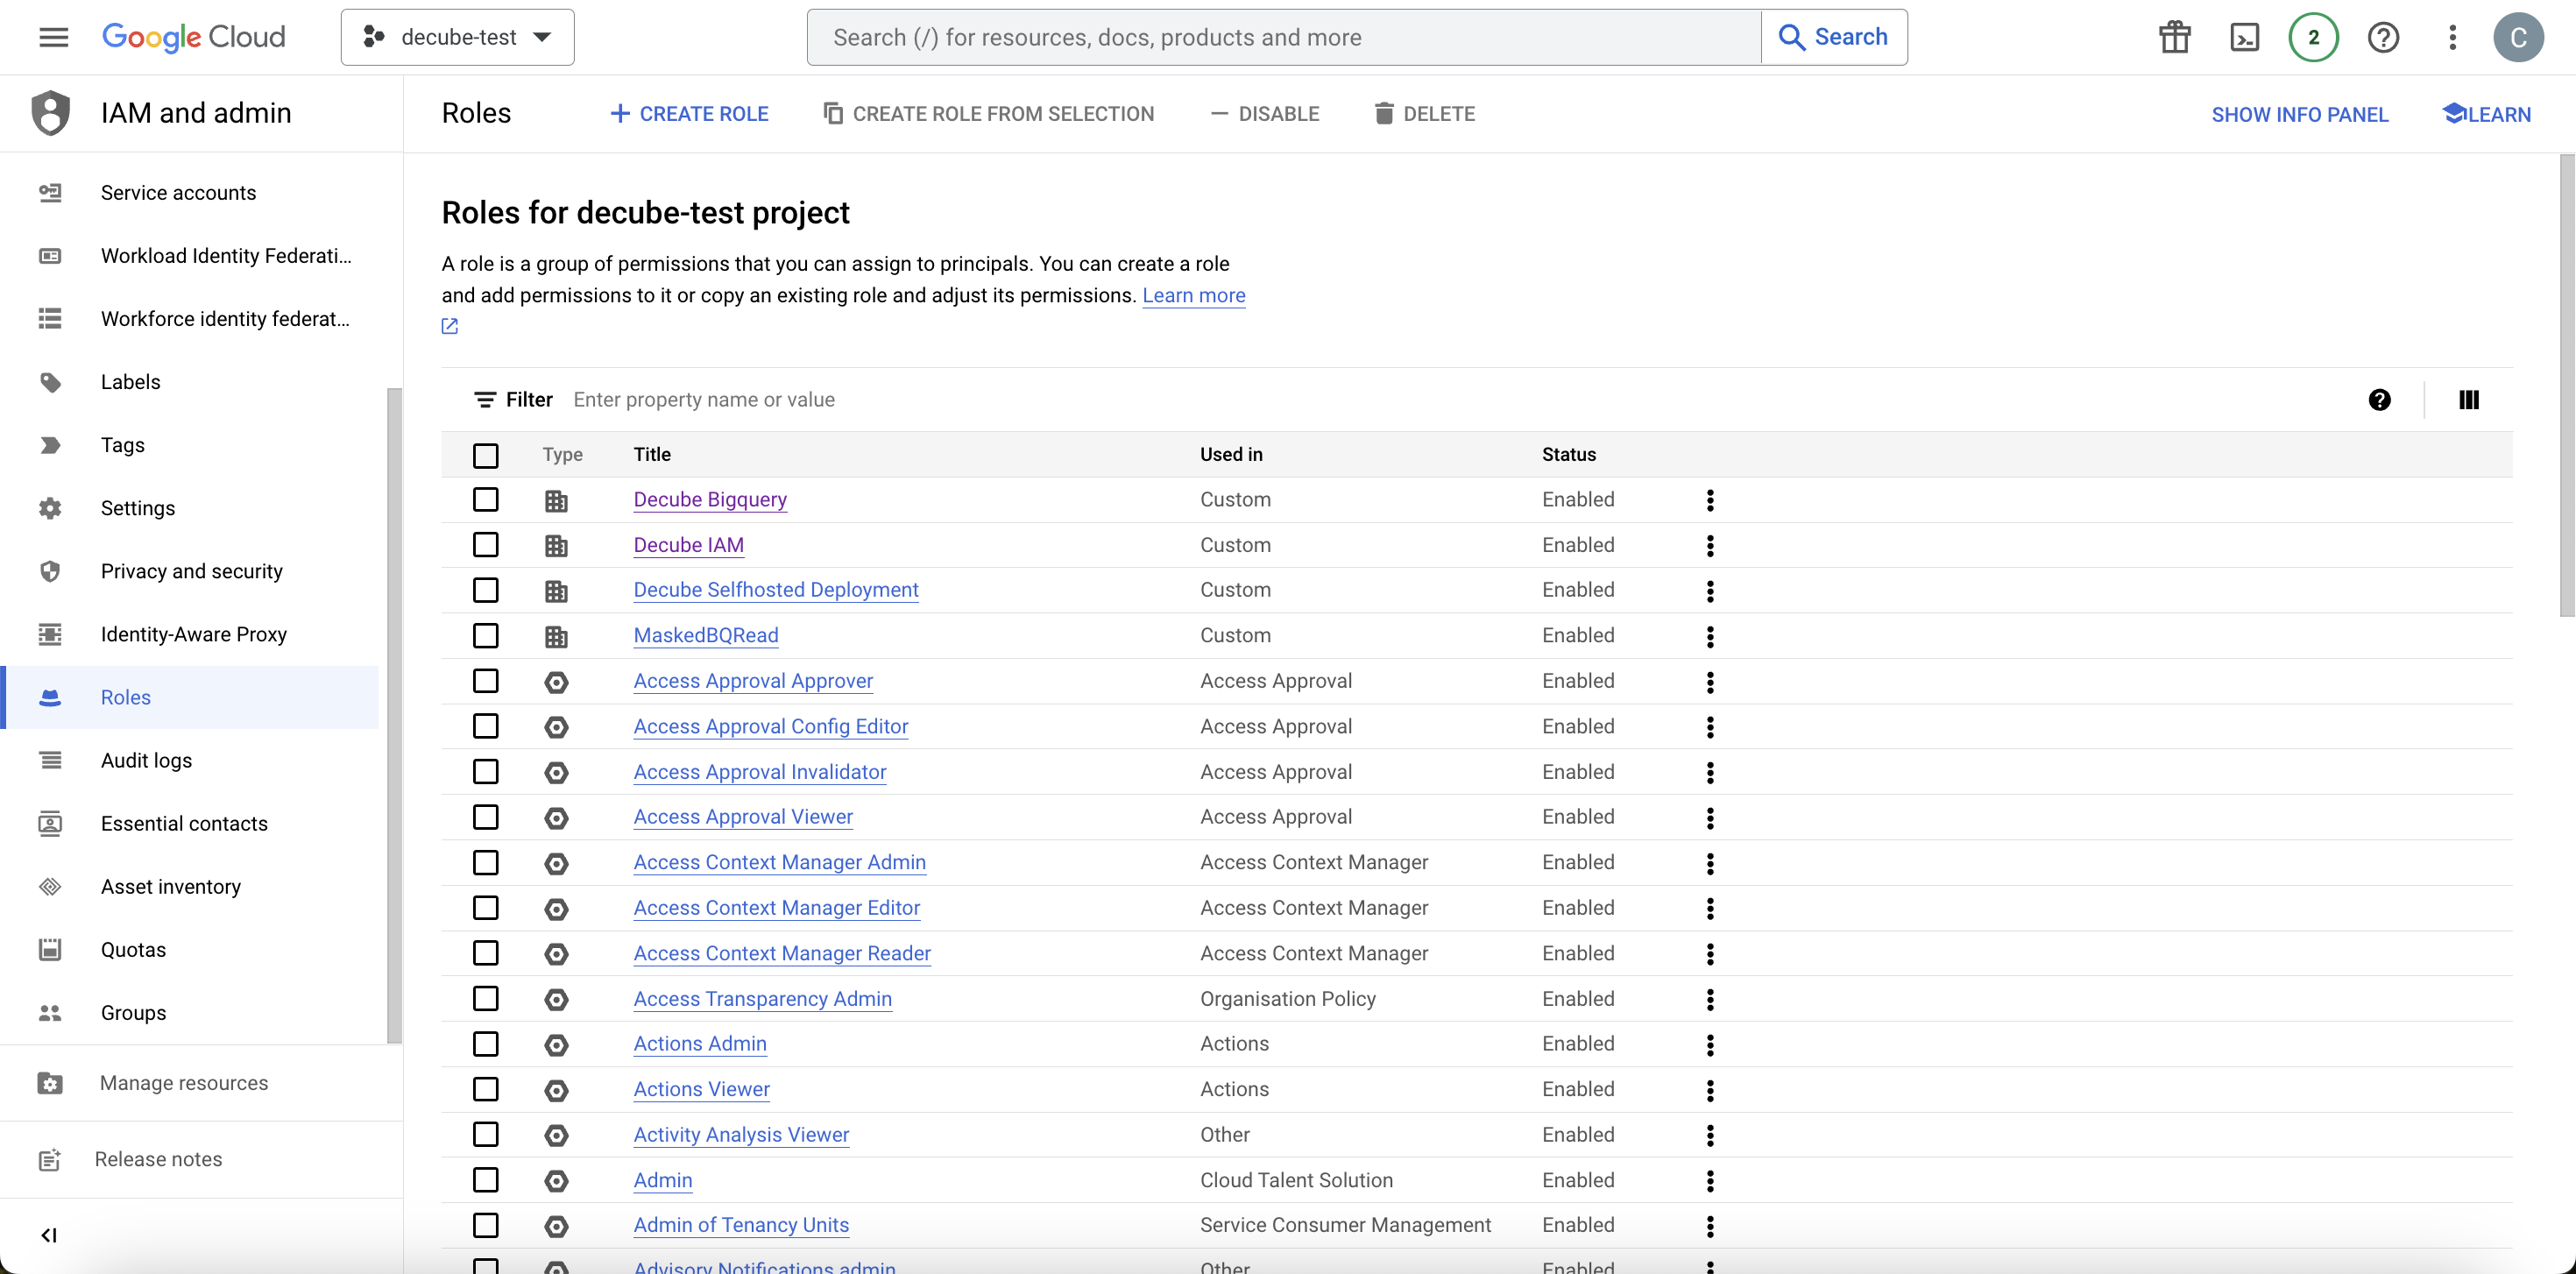The height and width of the screenshot is (1274, 2576).
Task: Open the main navigation hamburger menu
Action: click(x=53, y=37)
